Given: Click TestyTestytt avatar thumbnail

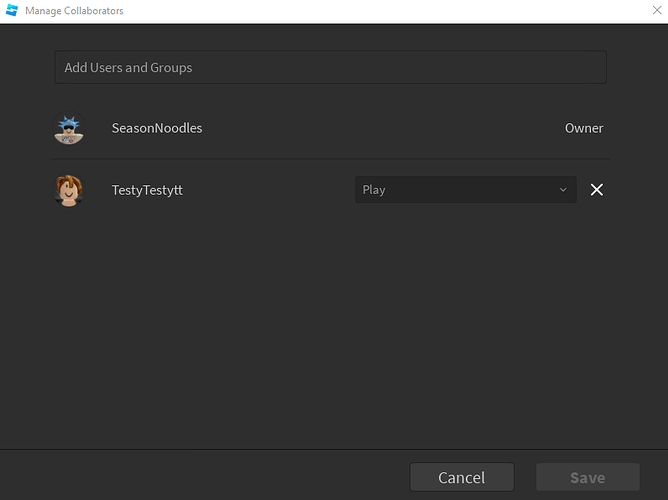Looking at the screenshot, I should tap(69, 190).
